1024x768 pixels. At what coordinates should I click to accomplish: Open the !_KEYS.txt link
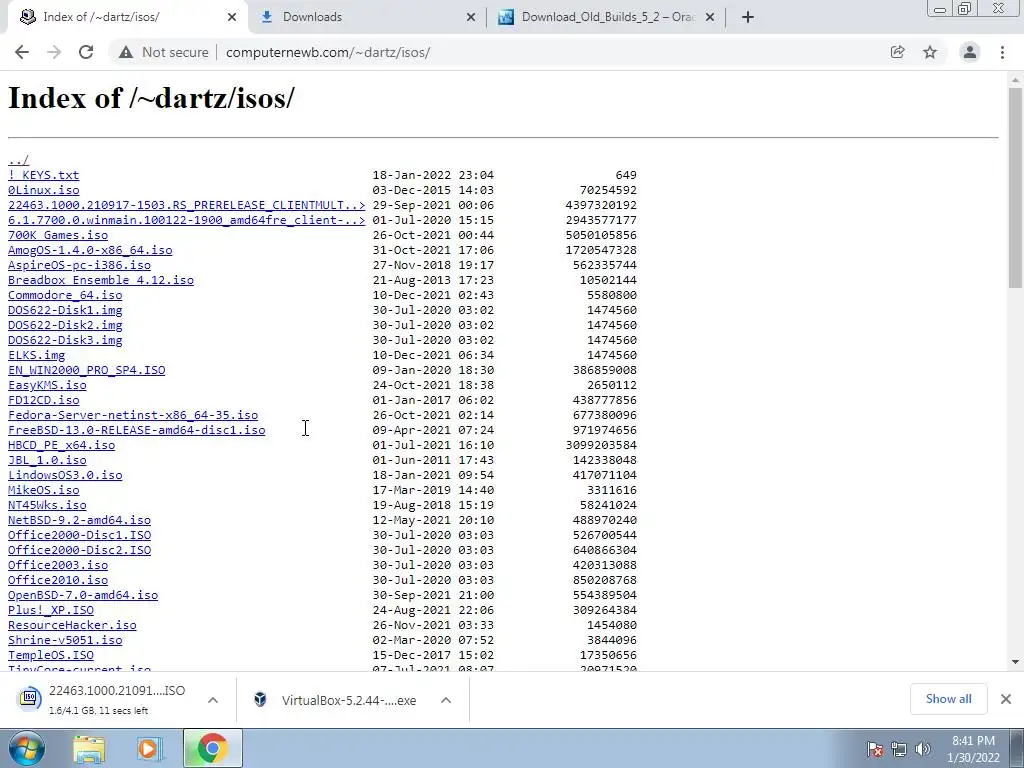coord(44,175)
